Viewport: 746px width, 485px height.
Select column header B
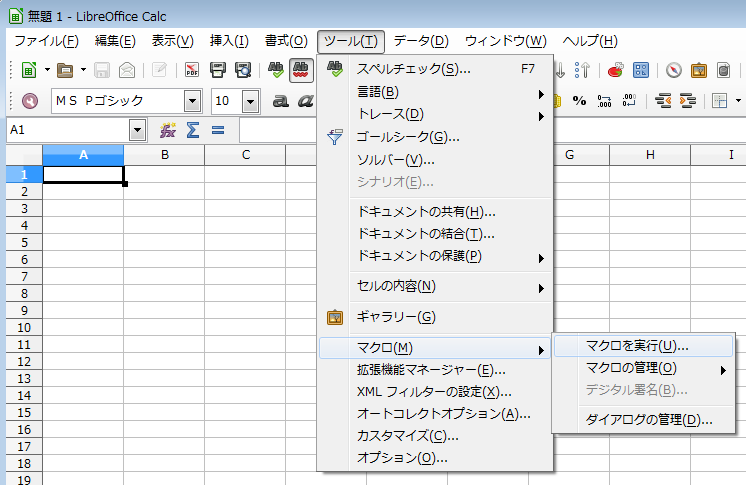pyautogui.click(x=165, y=155)
